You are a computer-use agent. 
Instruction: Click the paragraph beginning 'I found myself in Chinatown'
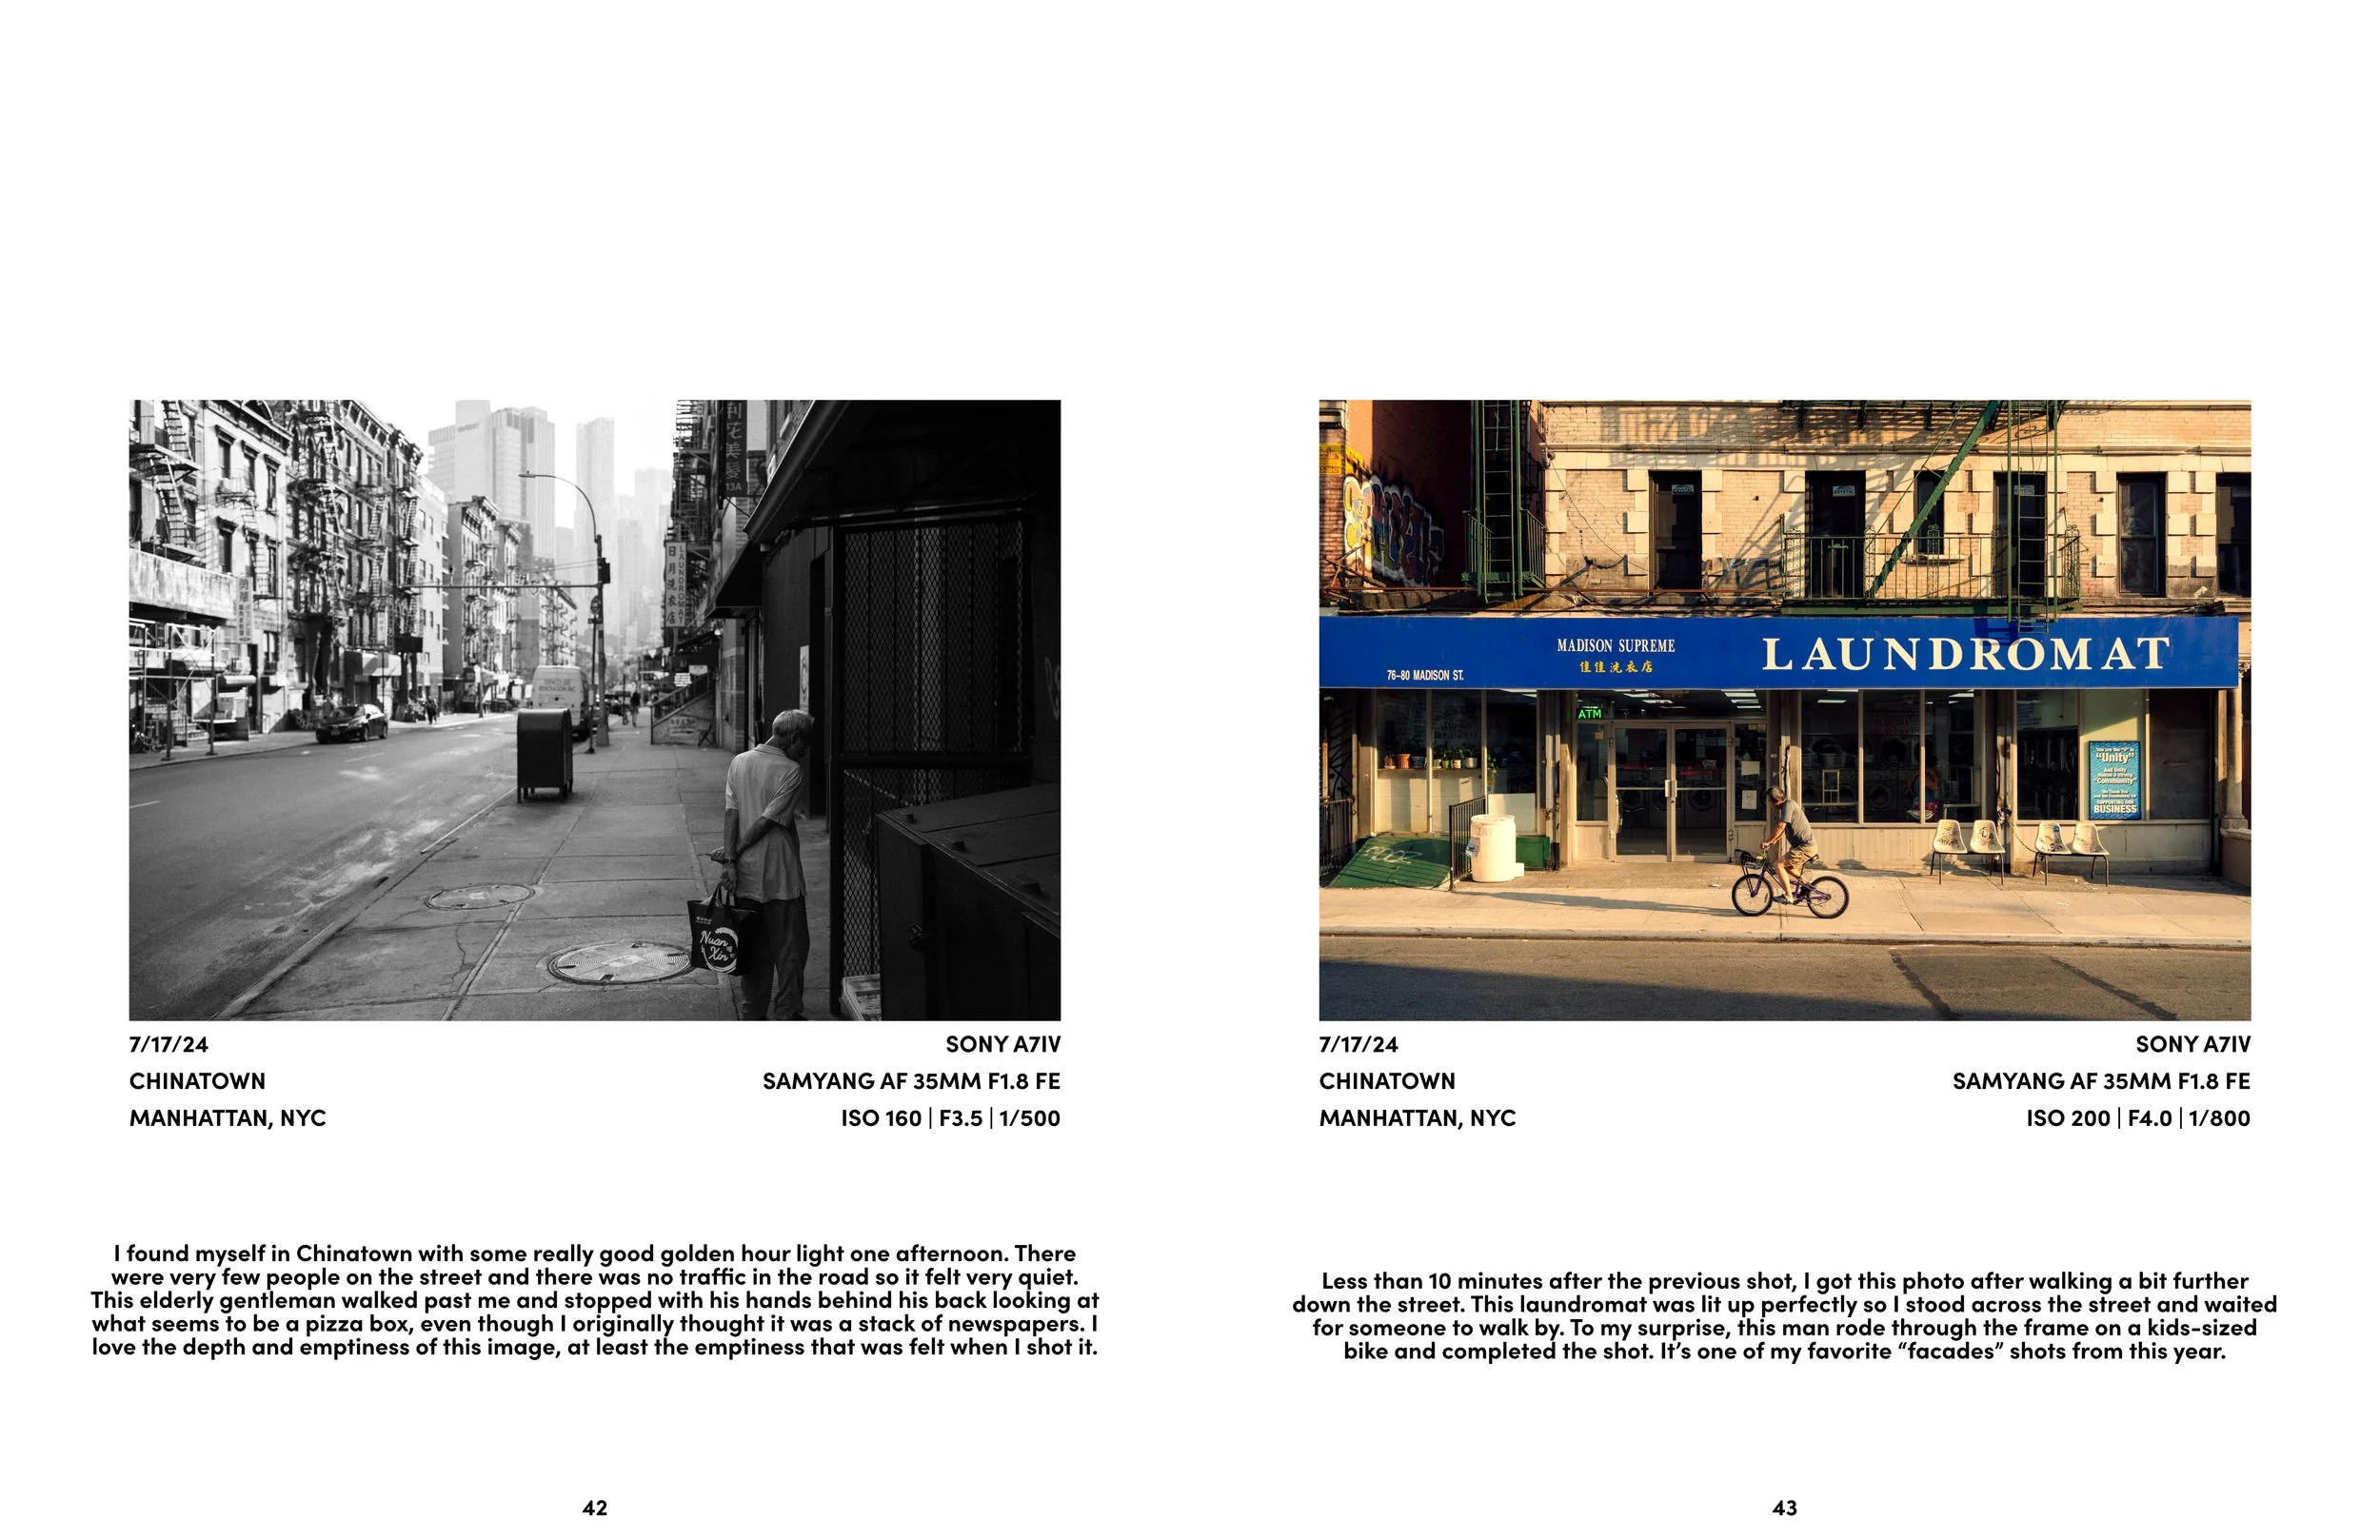point(595,1300)
